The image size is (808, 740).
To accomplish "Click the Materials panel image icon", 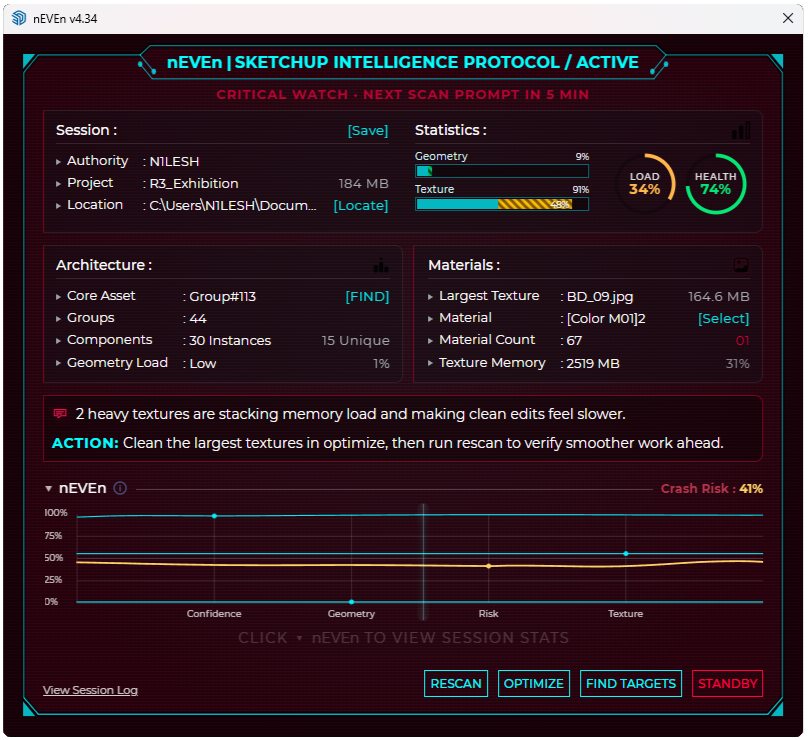I will click(740, 265).
